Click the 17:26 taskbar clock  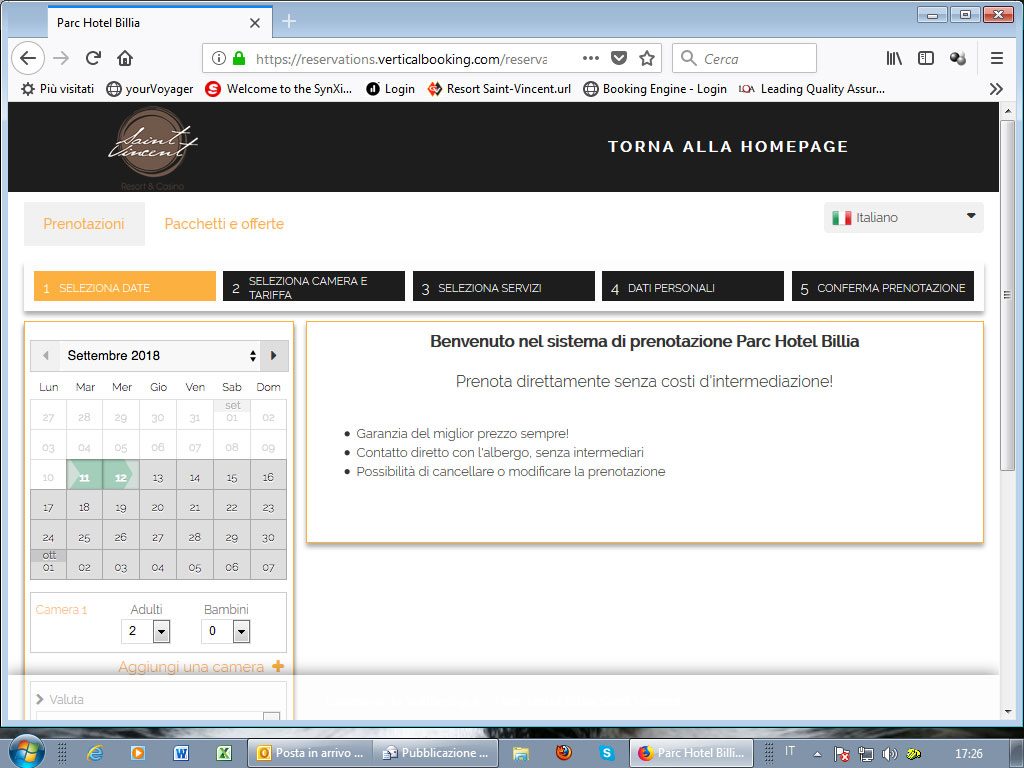coord(968,754)
